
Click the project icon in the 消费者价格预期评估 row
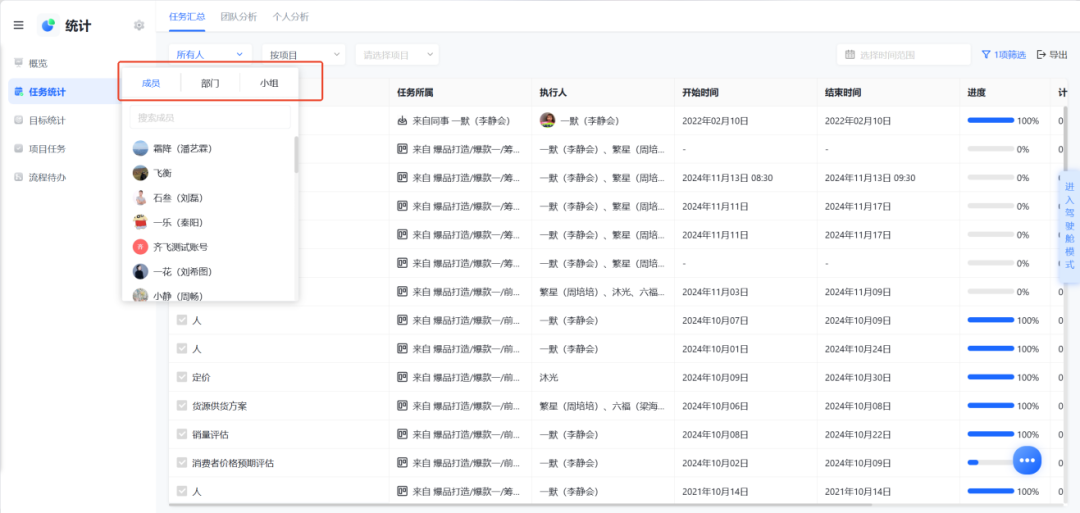click(x=403, y=463)
